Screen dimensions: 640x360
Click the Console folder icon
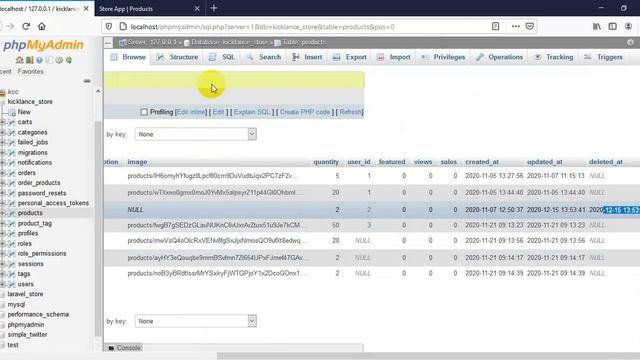pos(111,348)
